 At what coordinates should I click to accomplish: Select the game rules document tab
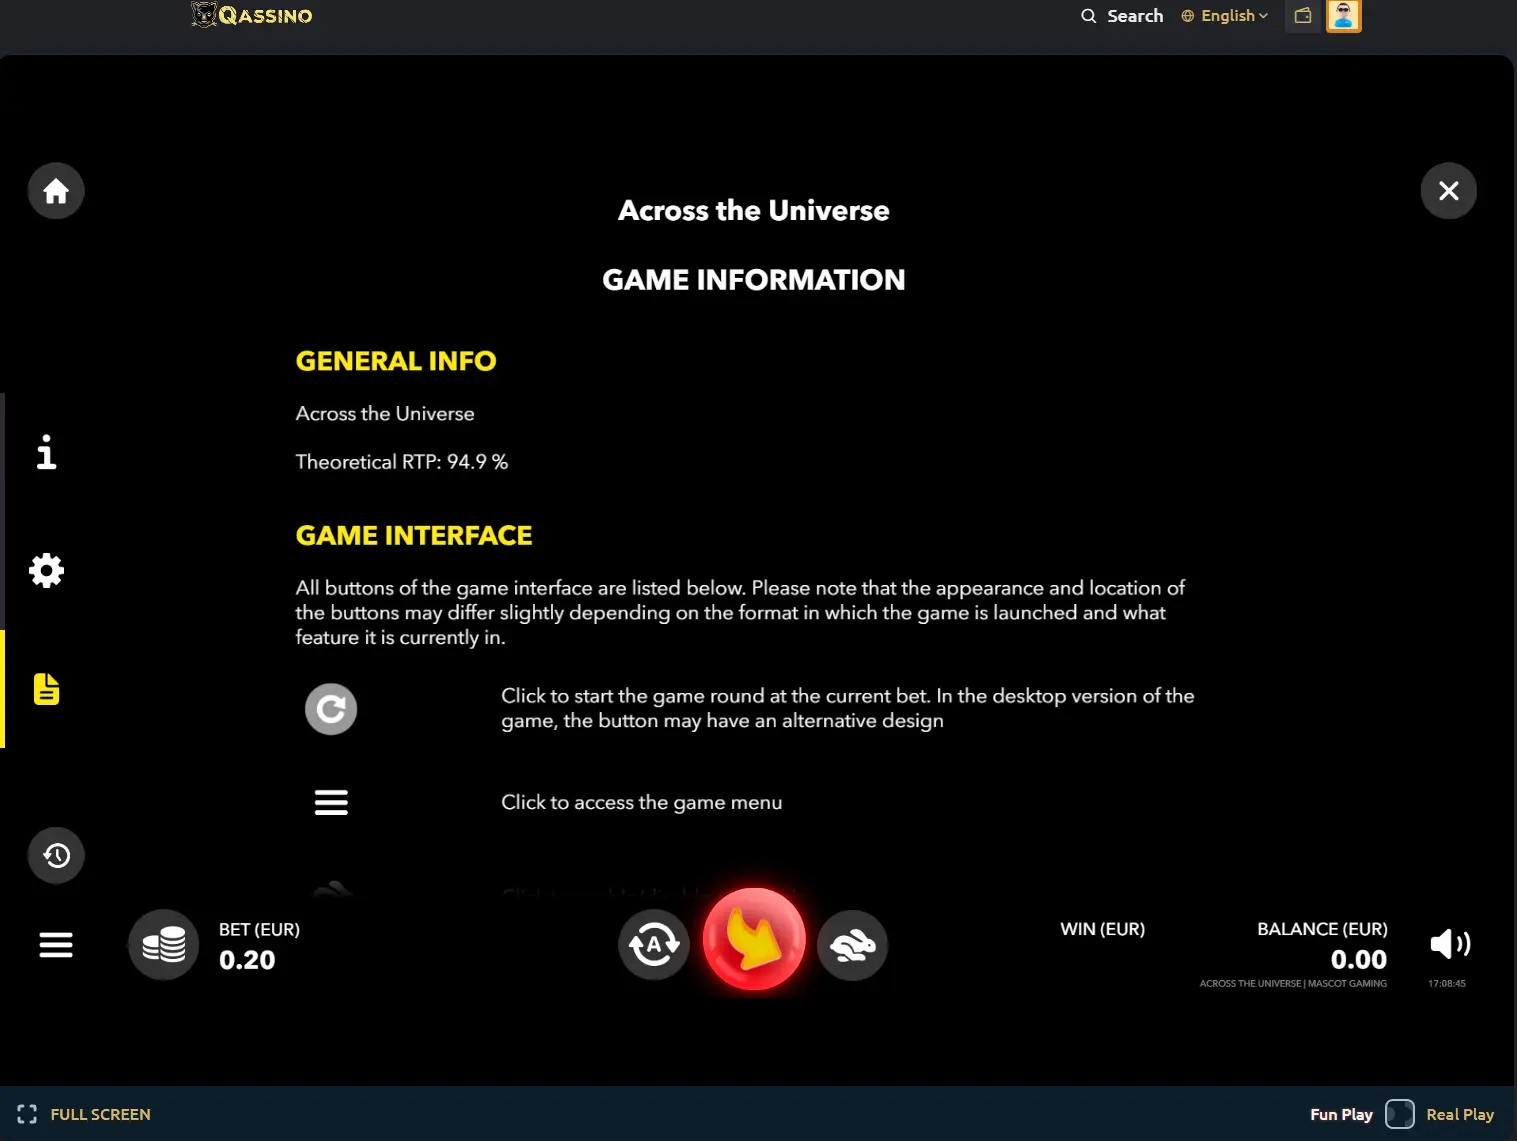tap(46, 689)
